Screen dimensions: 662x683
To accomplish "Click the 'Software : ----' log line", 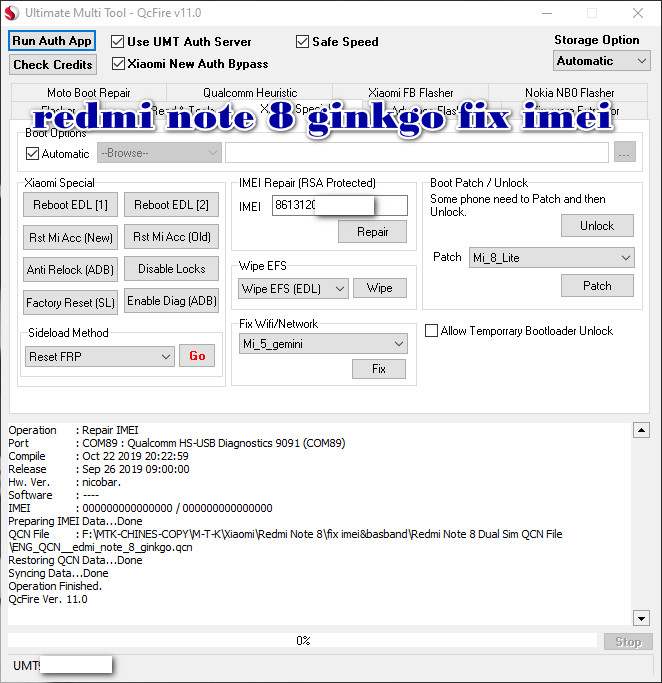I will (54, 495).
